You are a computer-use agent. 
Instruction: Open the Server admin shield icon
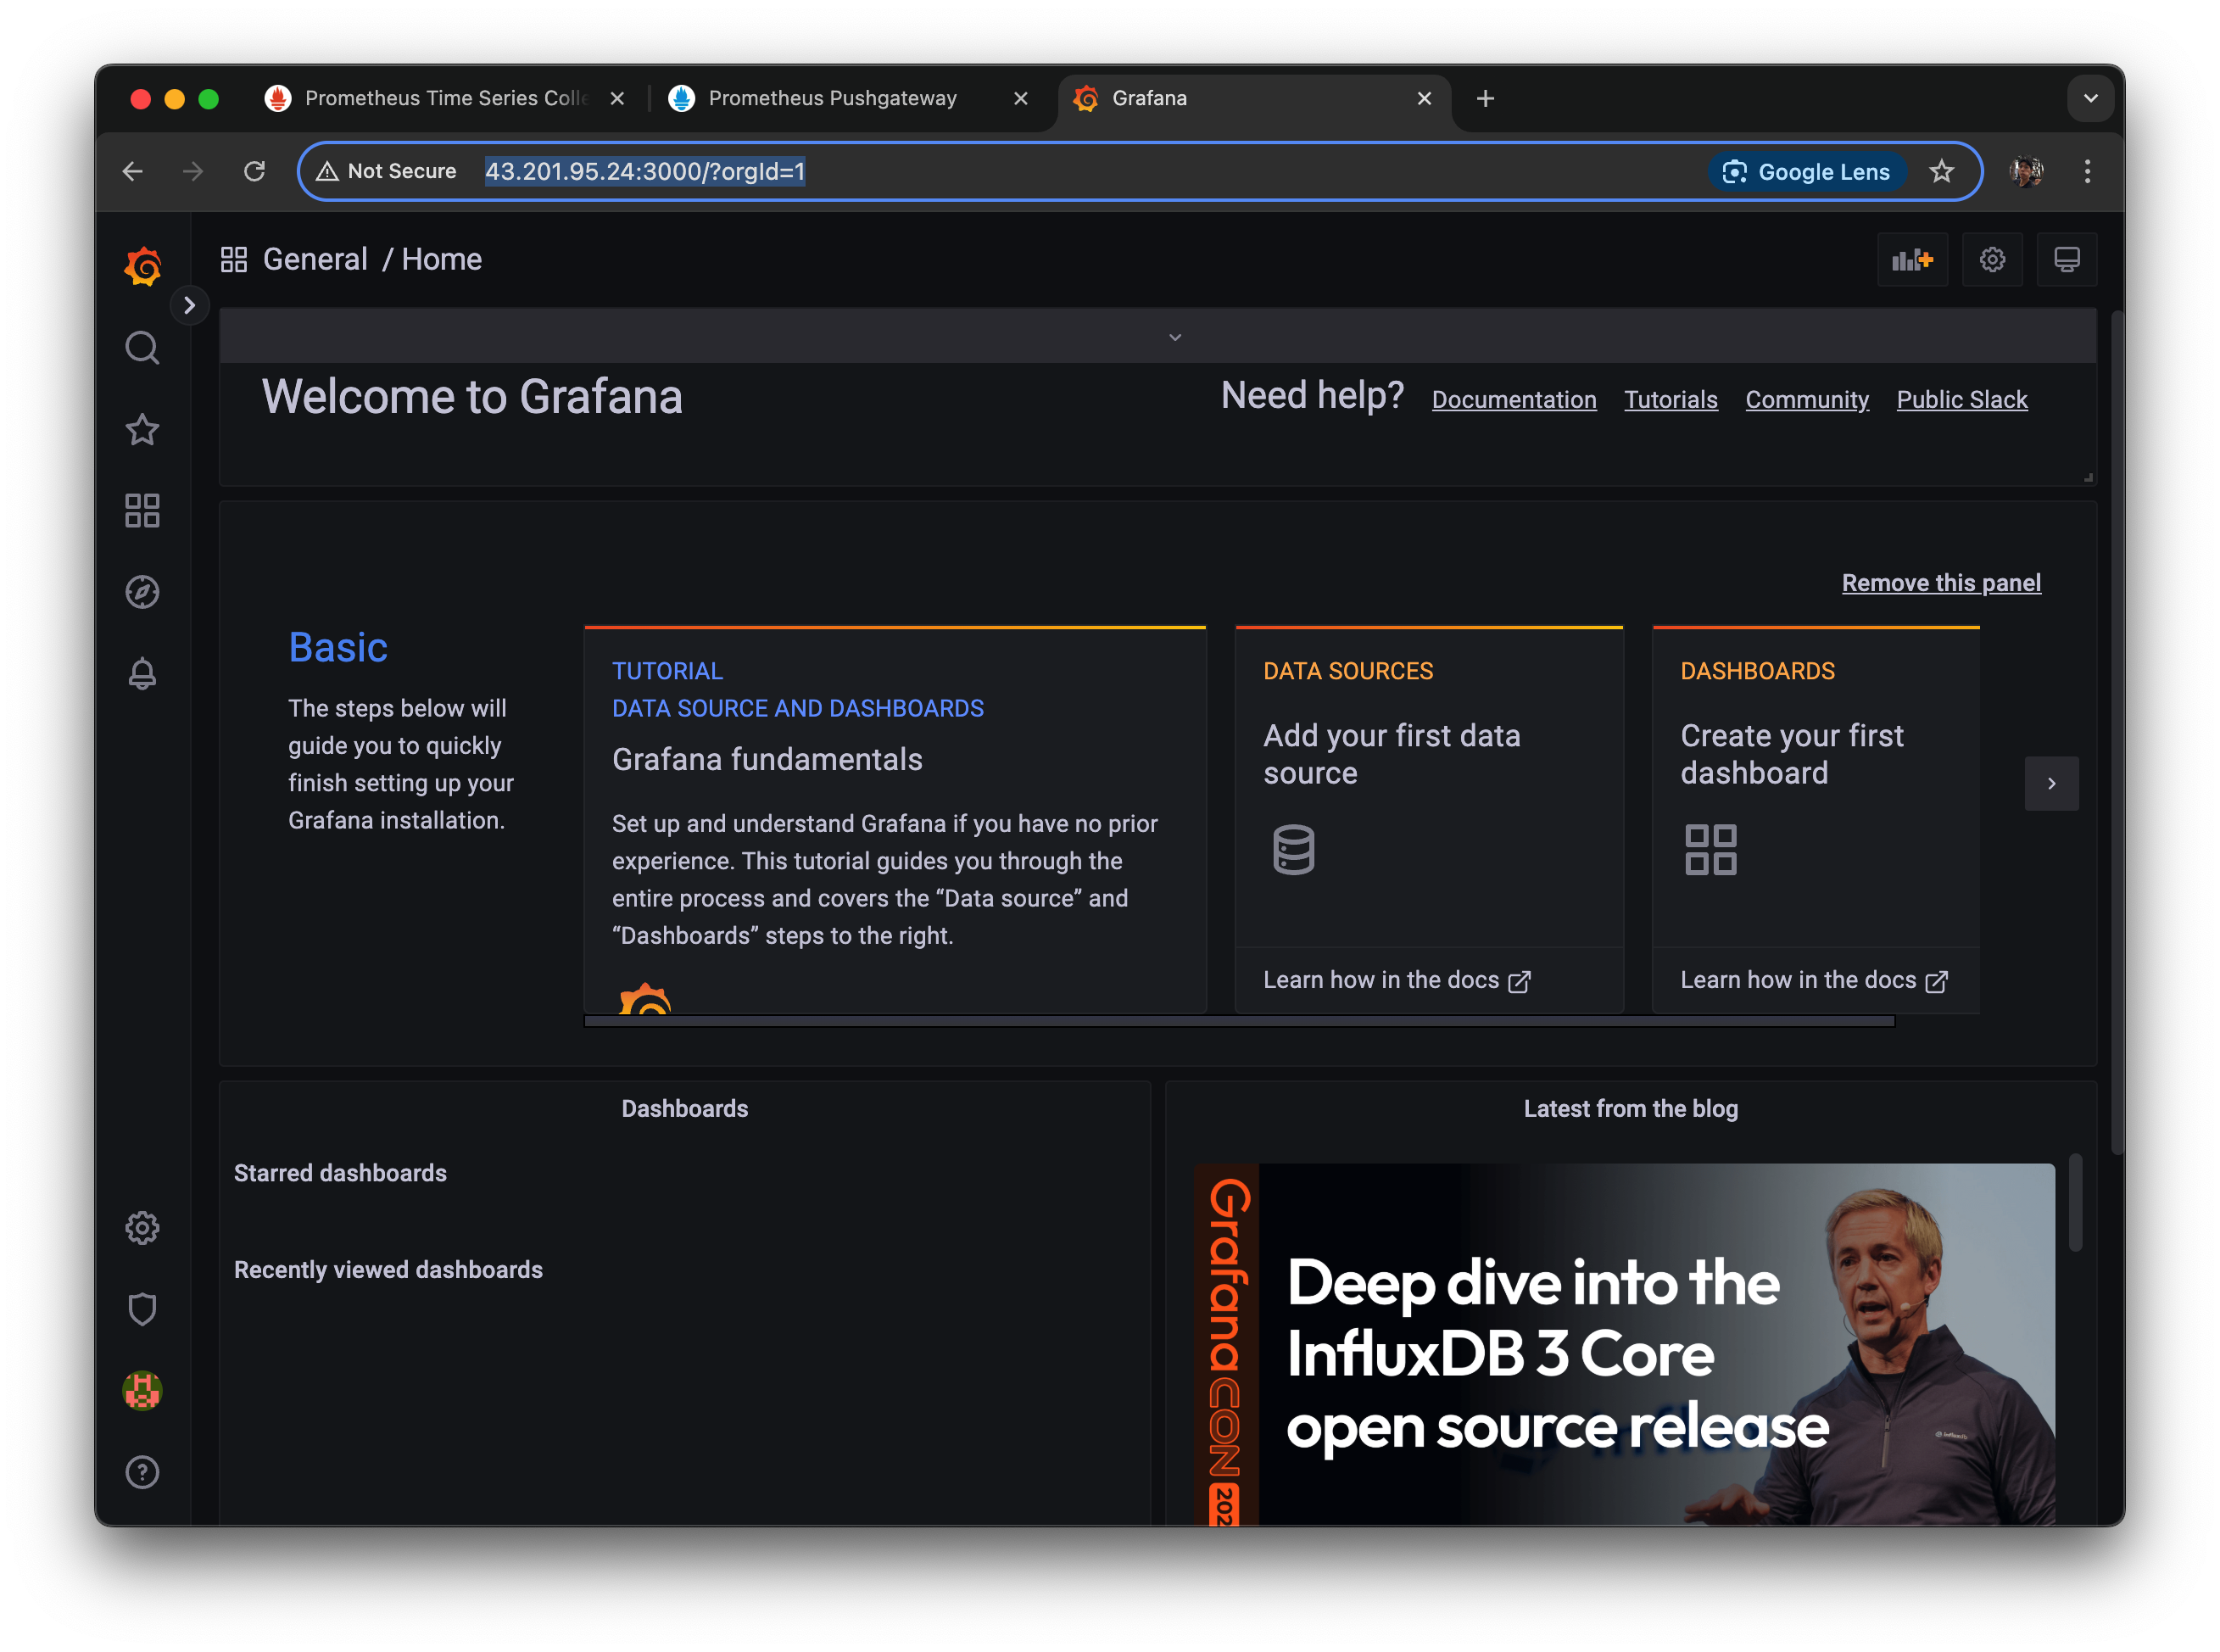[142, 1309]
